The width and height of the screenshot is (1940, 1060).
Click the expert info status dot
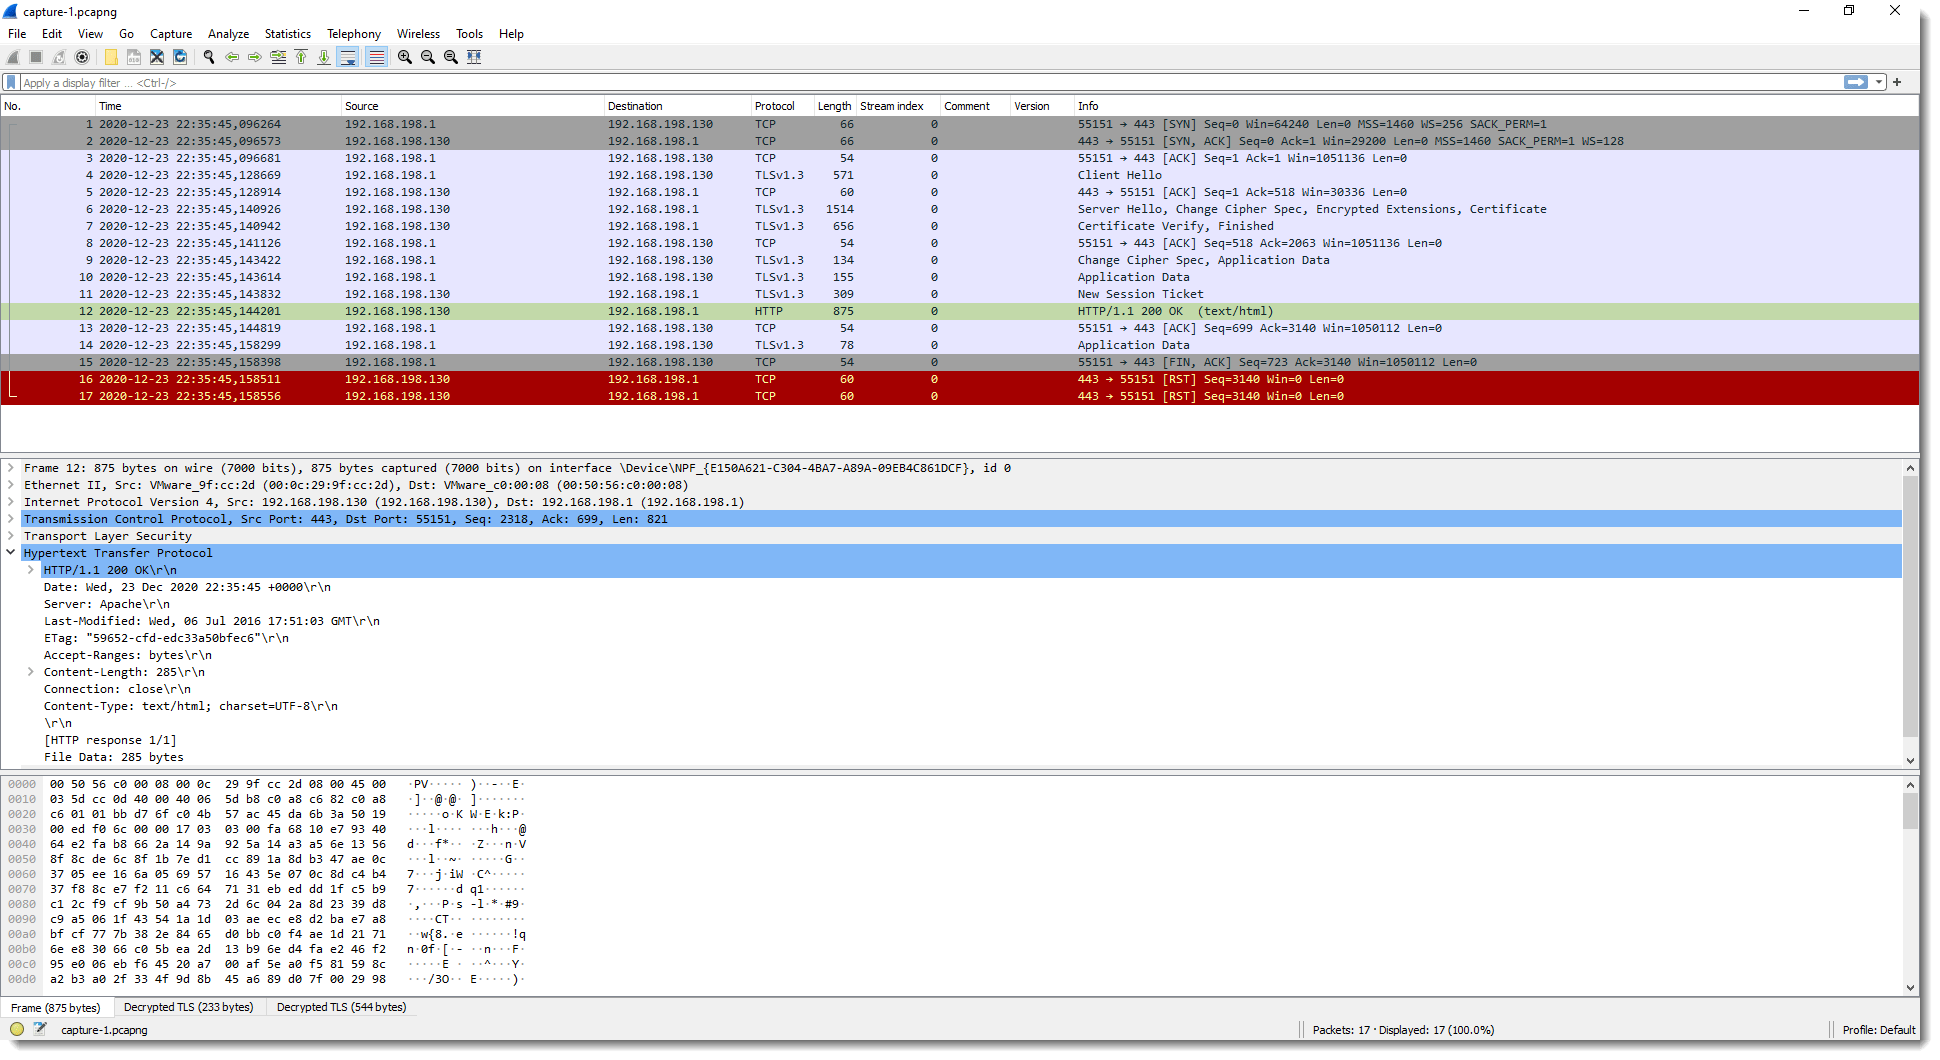click(x=16, y=1028)
